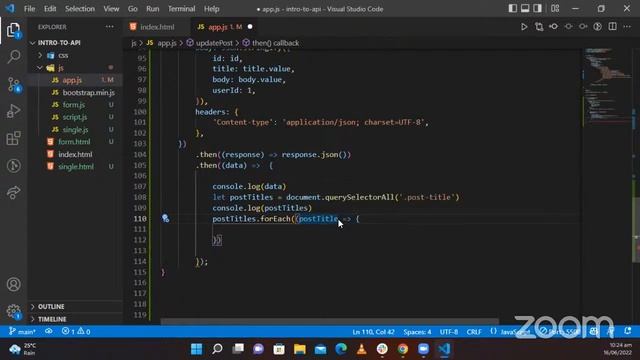This screenshot has width=640, height=360.
Task: Open the Extensions view
Action: (x=13, y=138)
